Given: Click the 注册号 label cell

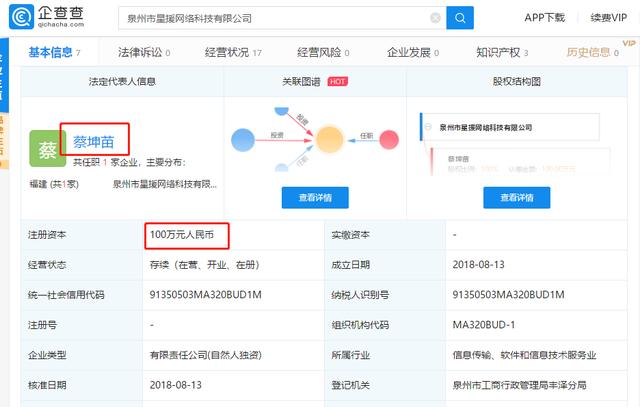Looking at the screenshot, I should pos(82,325).
